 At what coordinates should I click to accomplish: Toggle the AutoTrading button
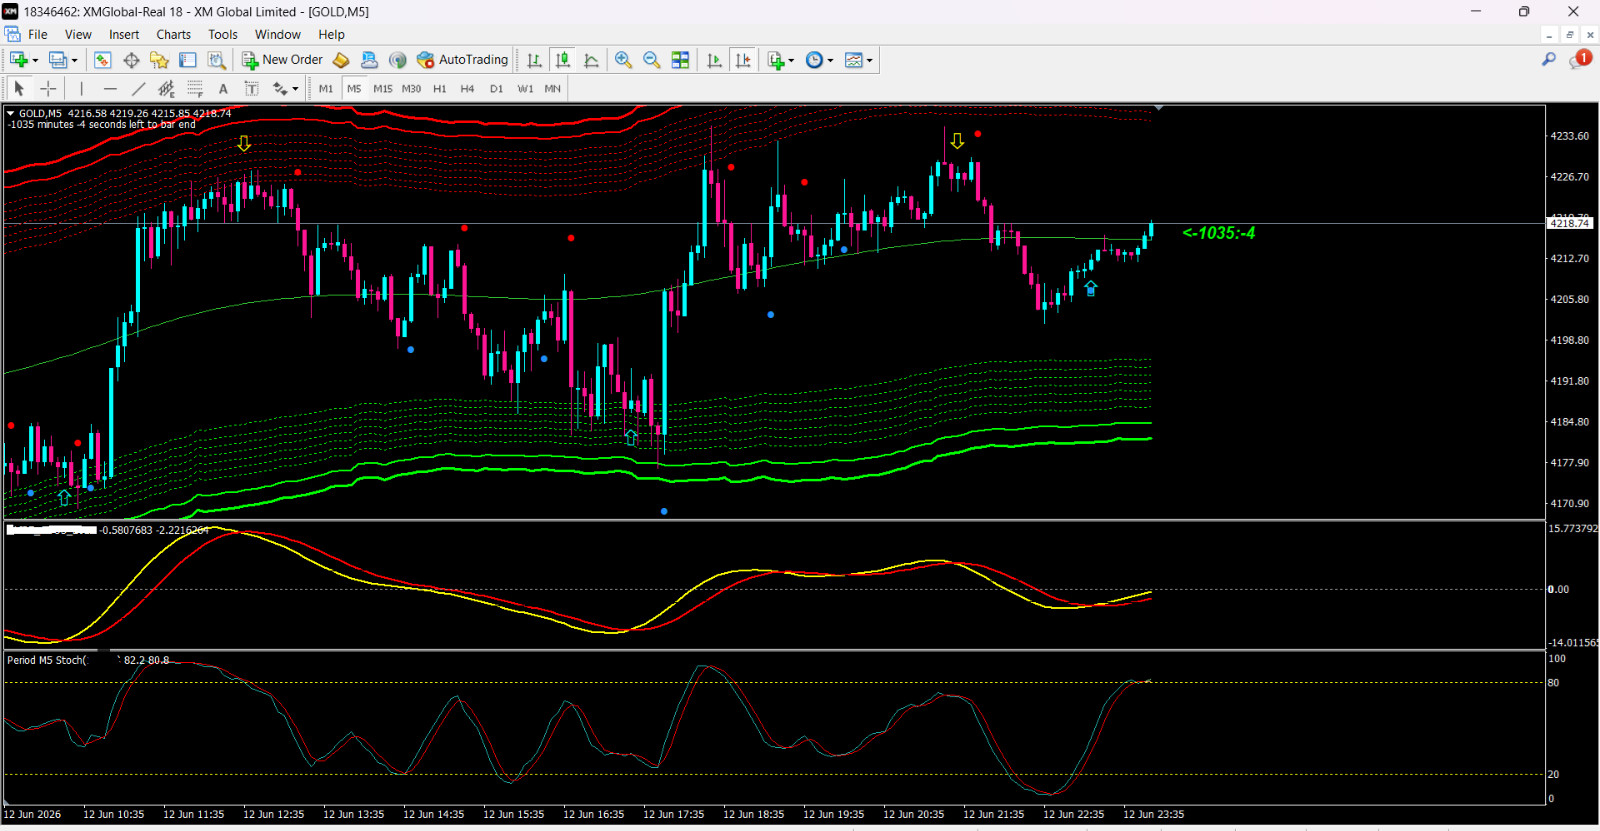(463, 60)
